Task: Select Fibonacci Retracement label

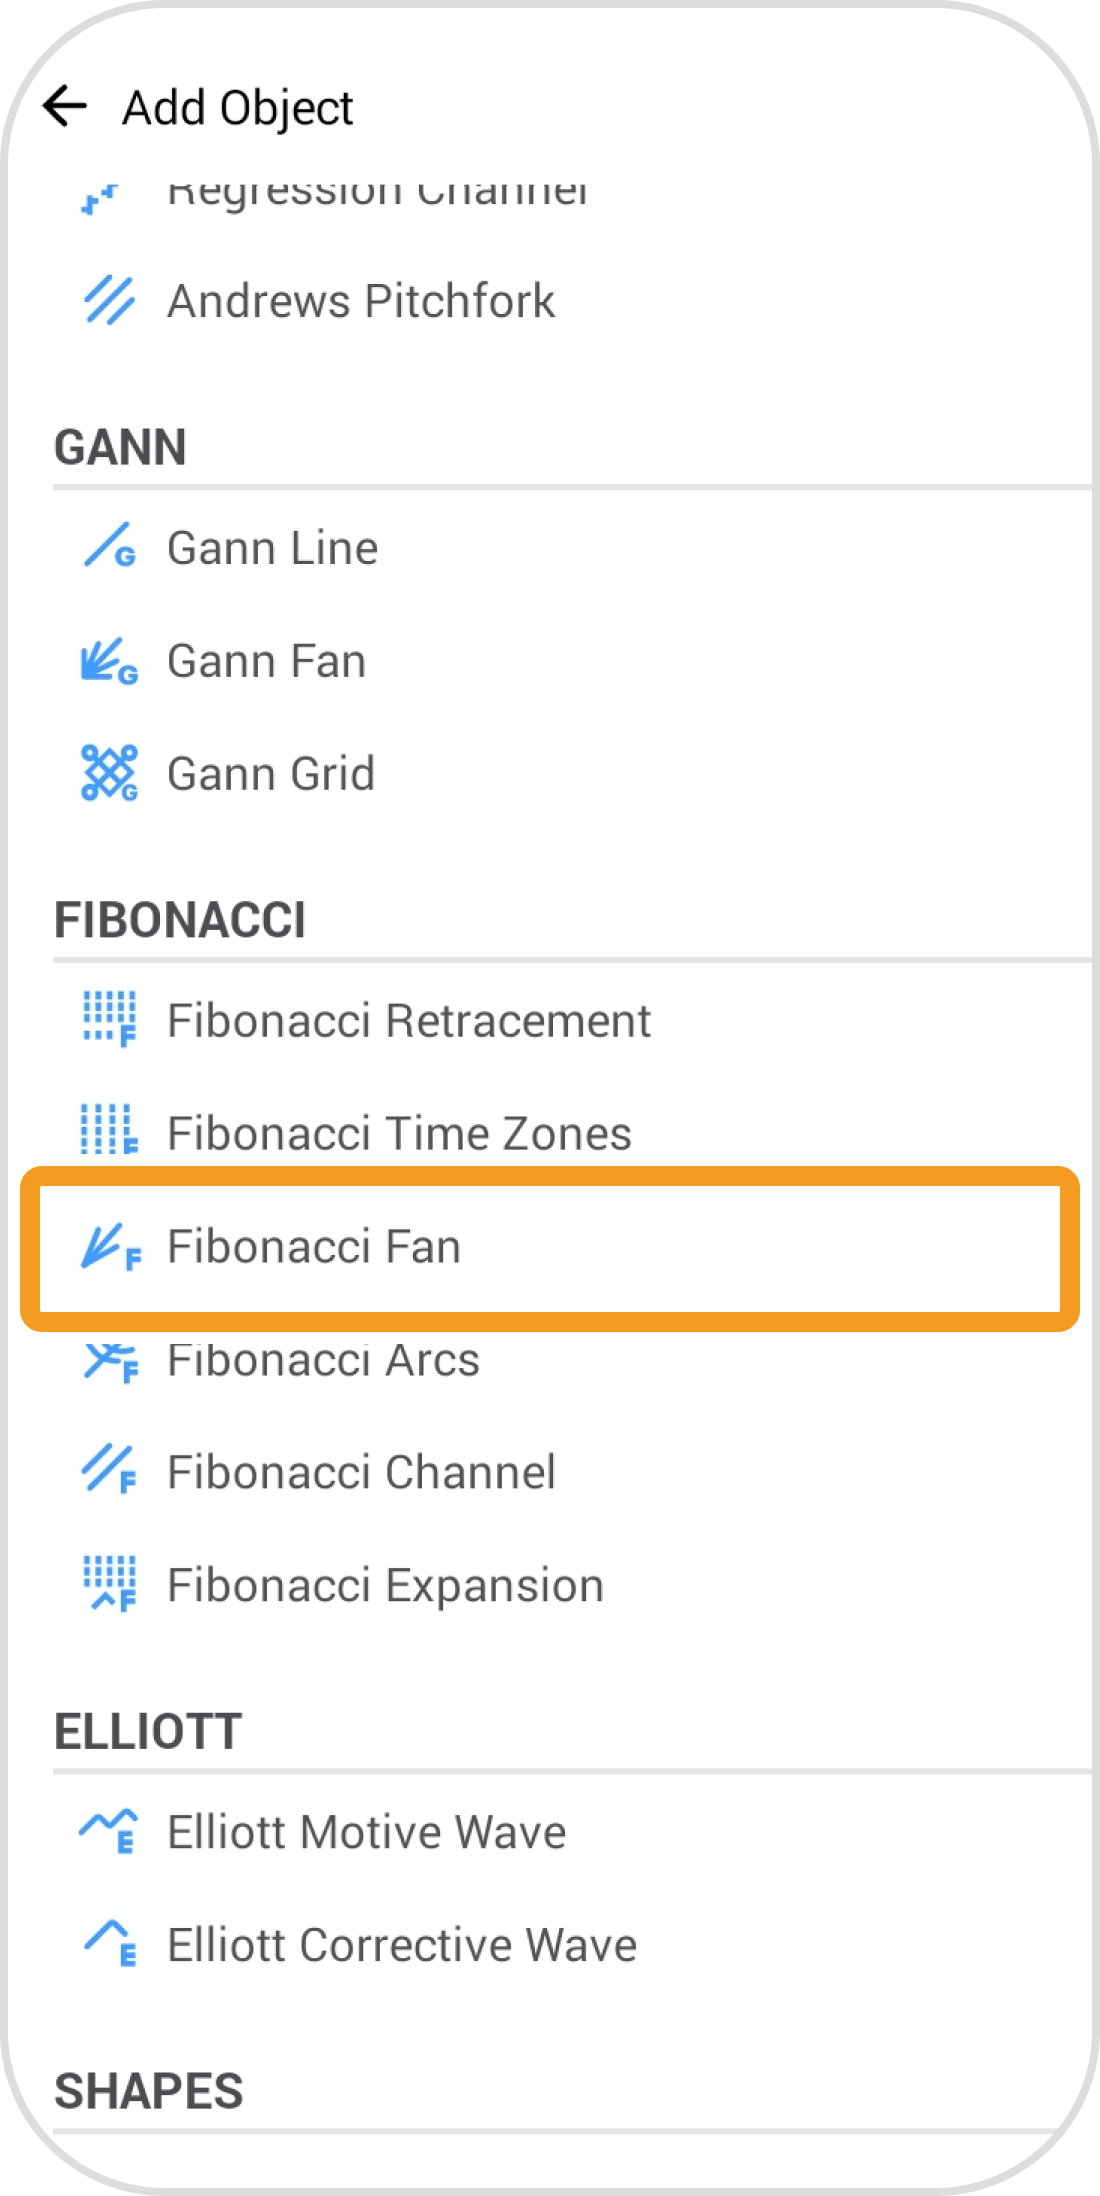Action: click(x=409, y=1021)
